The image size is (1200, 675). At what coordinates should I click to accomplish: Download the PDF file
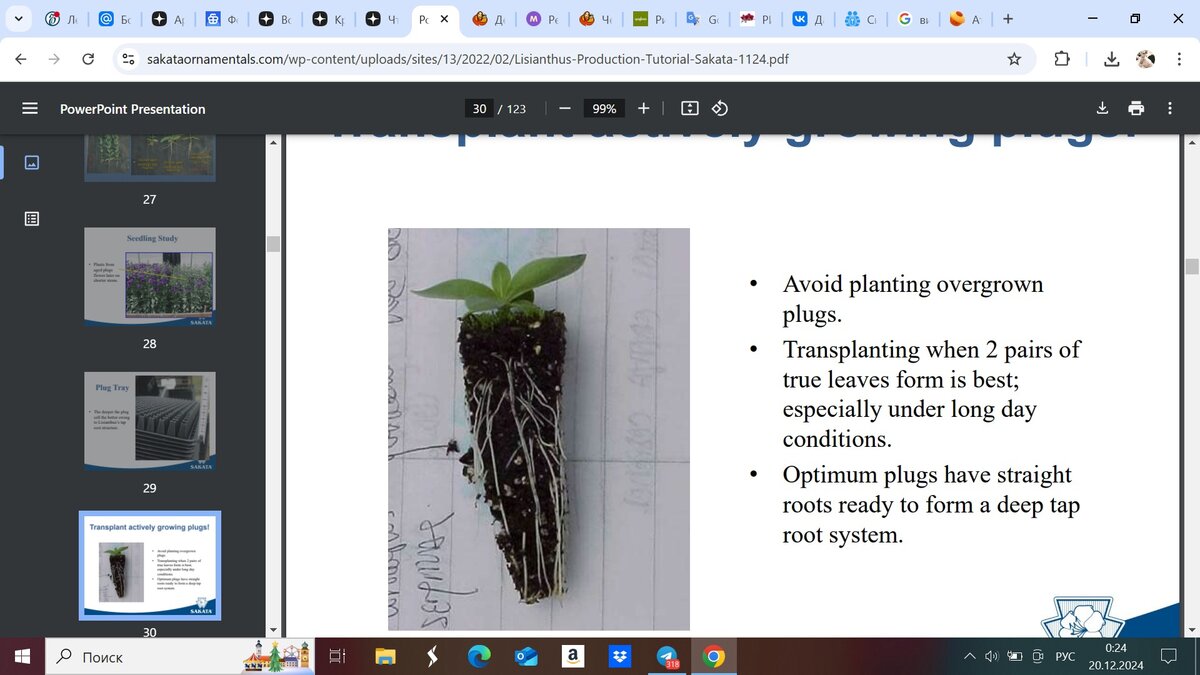click(1102, 108)
